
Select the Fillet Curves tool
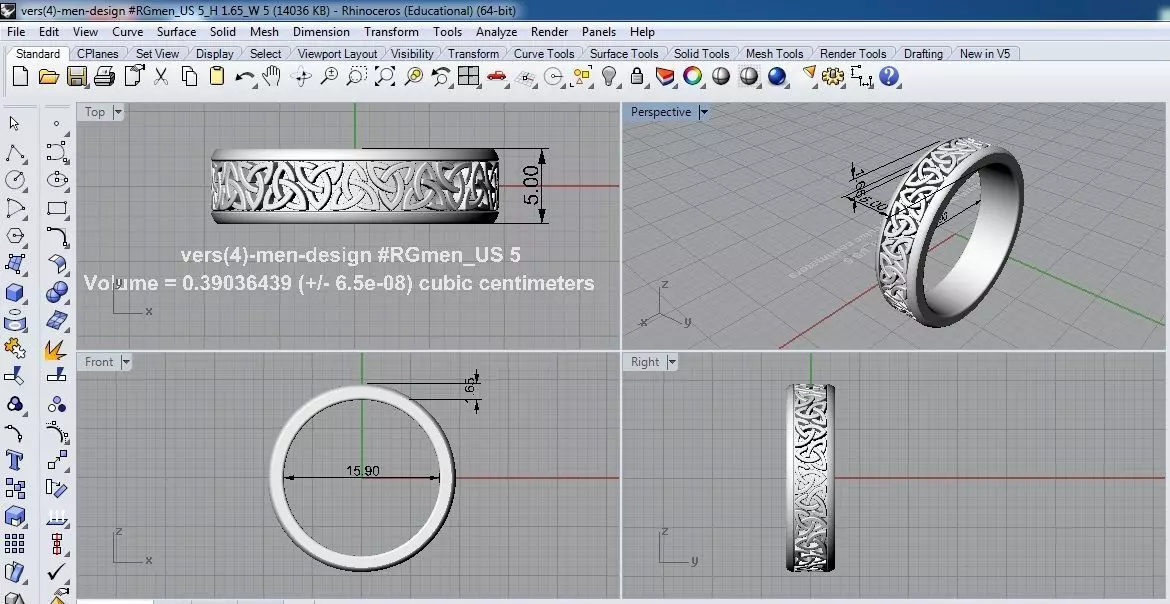tap(57, 236)
